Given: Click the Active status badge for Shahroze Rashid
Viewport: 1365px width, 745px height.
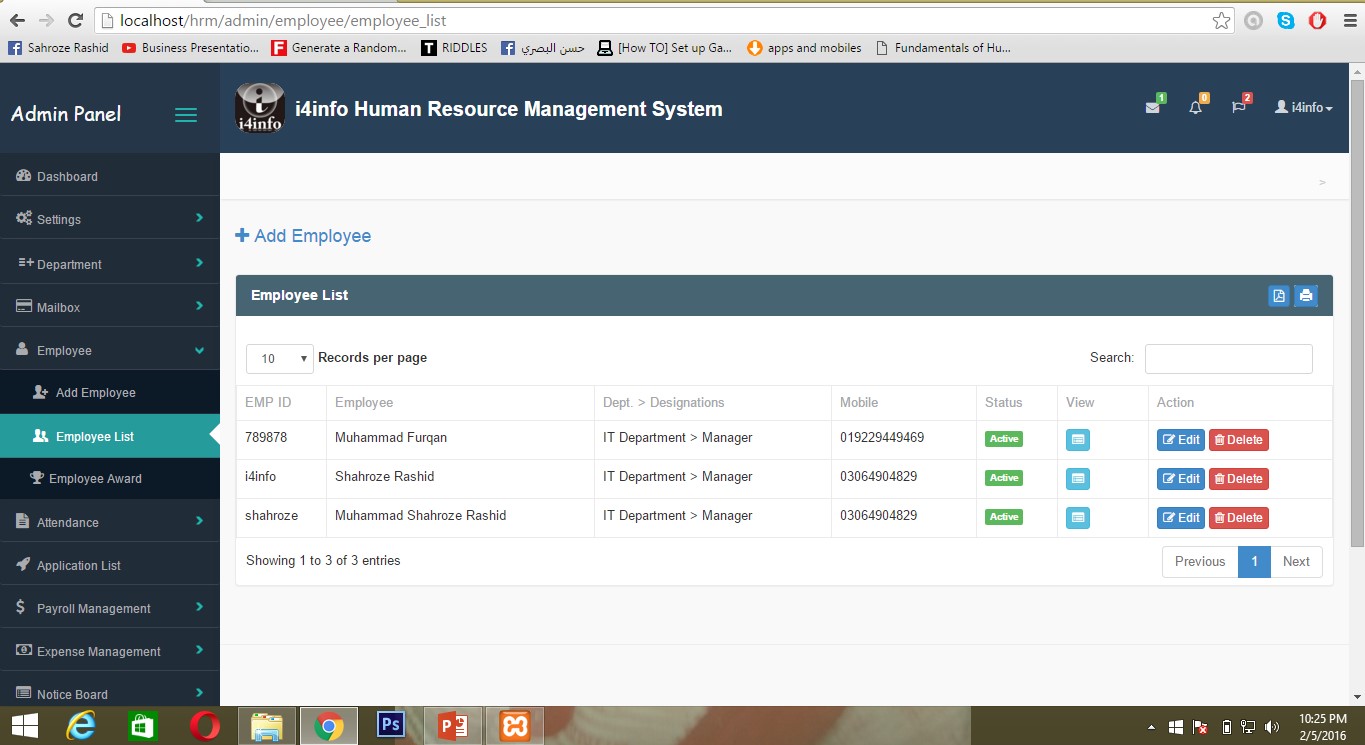Looking at the screenshot, I should [1003, 478].
